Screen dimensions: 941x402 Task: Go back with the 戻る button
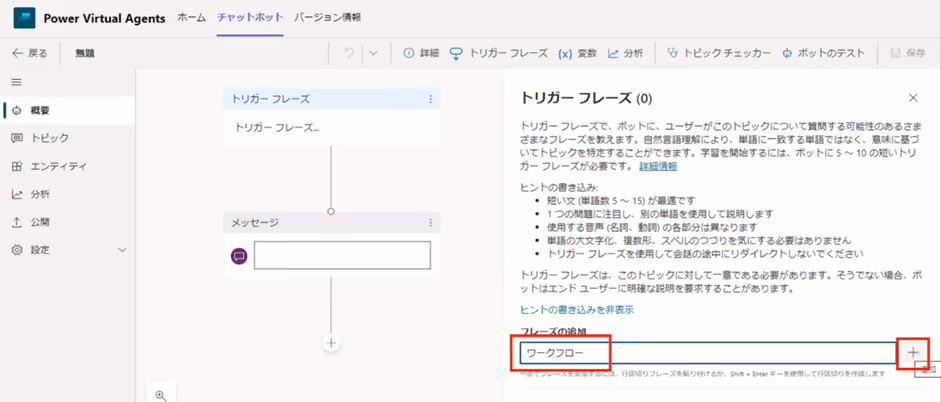(x=30, y=53)
